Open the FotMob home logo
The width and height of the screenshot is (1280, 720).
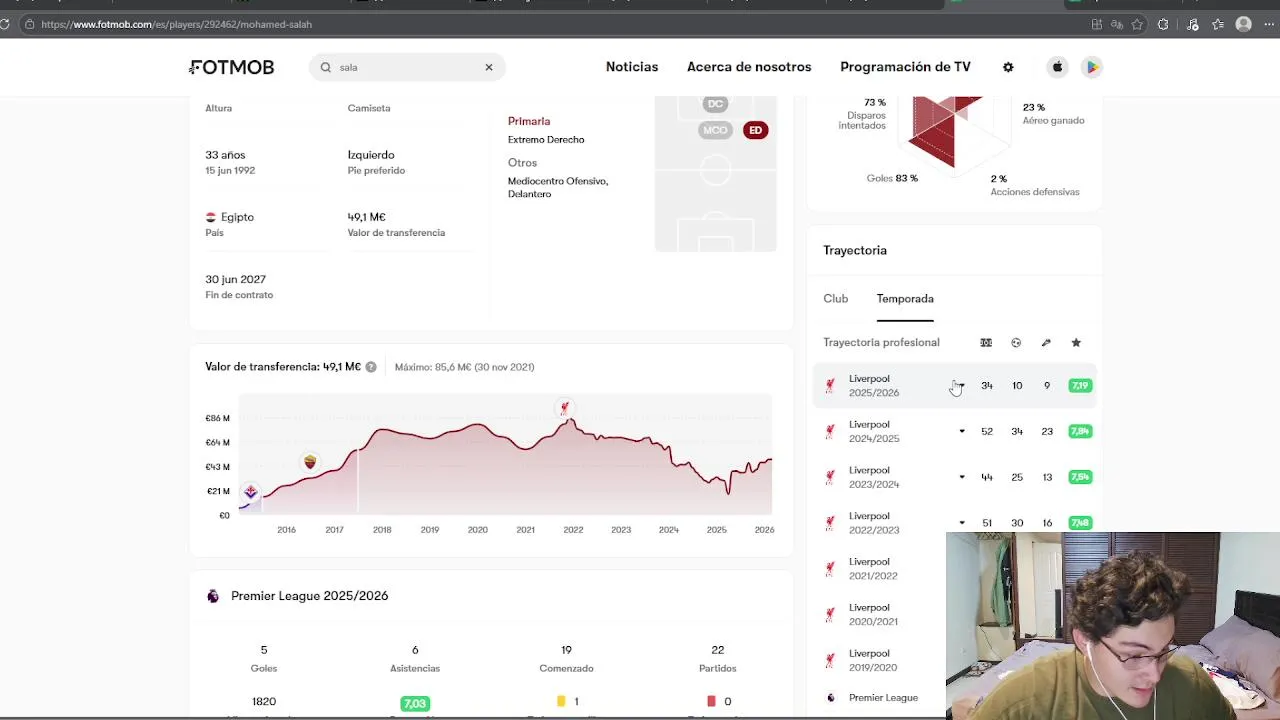coord(232,67)
